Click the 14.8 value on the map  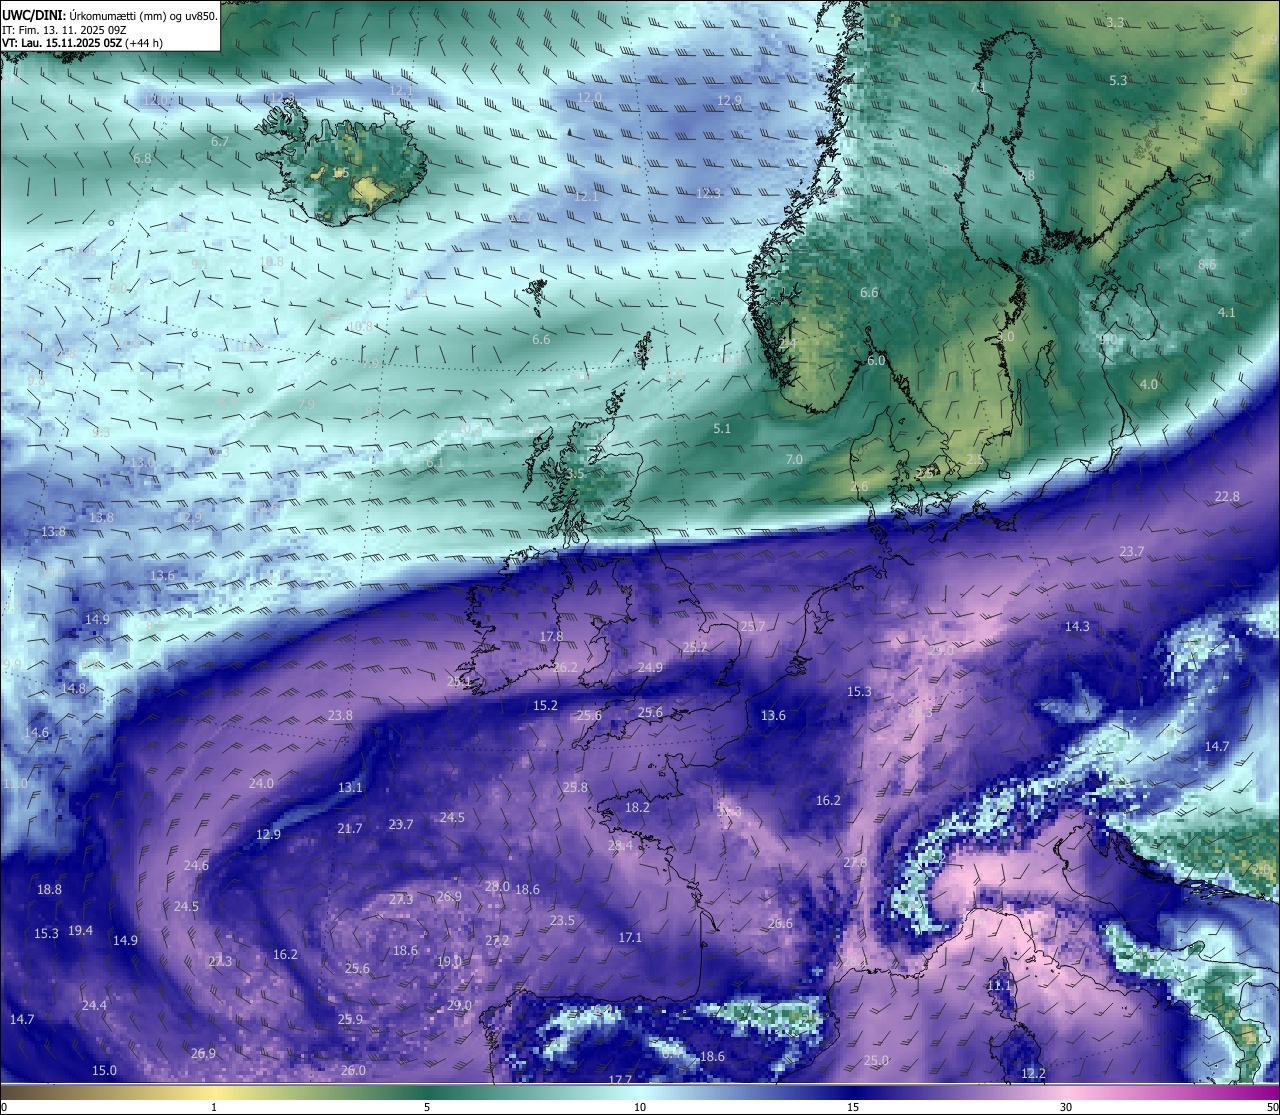73,688
